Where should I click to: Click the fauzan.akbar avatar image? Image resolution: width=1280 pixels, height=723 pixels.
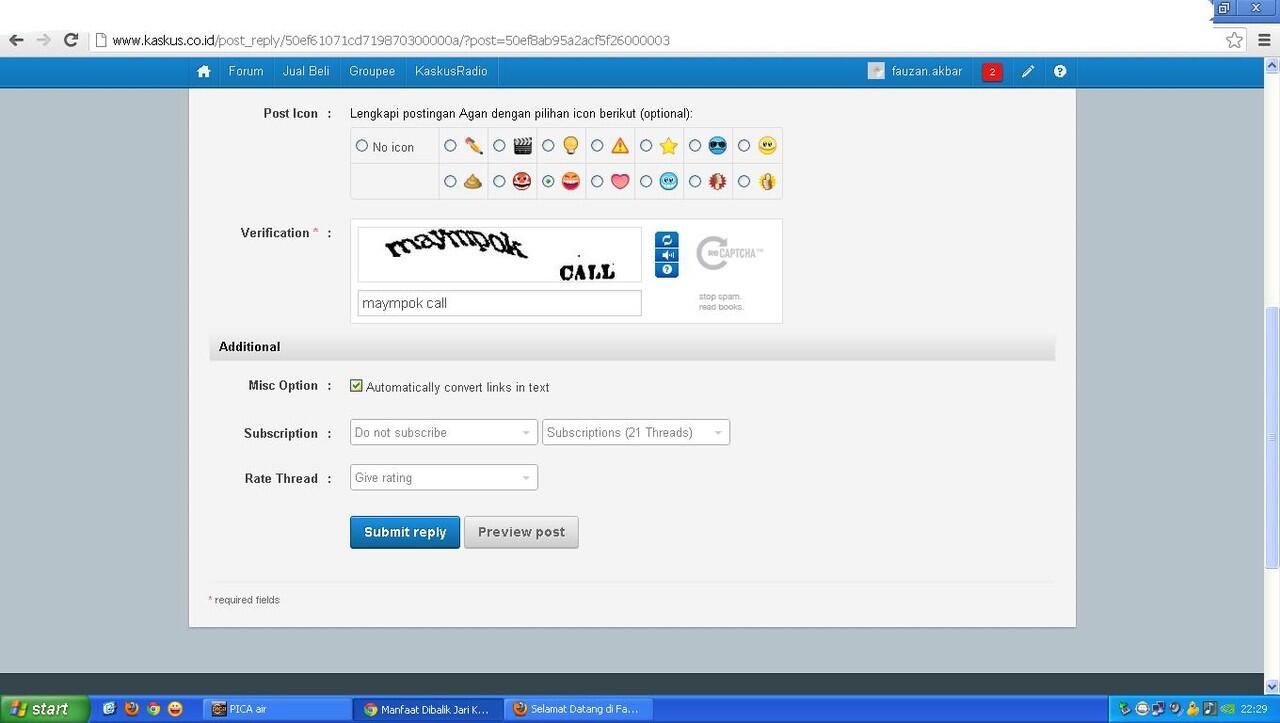876,71
